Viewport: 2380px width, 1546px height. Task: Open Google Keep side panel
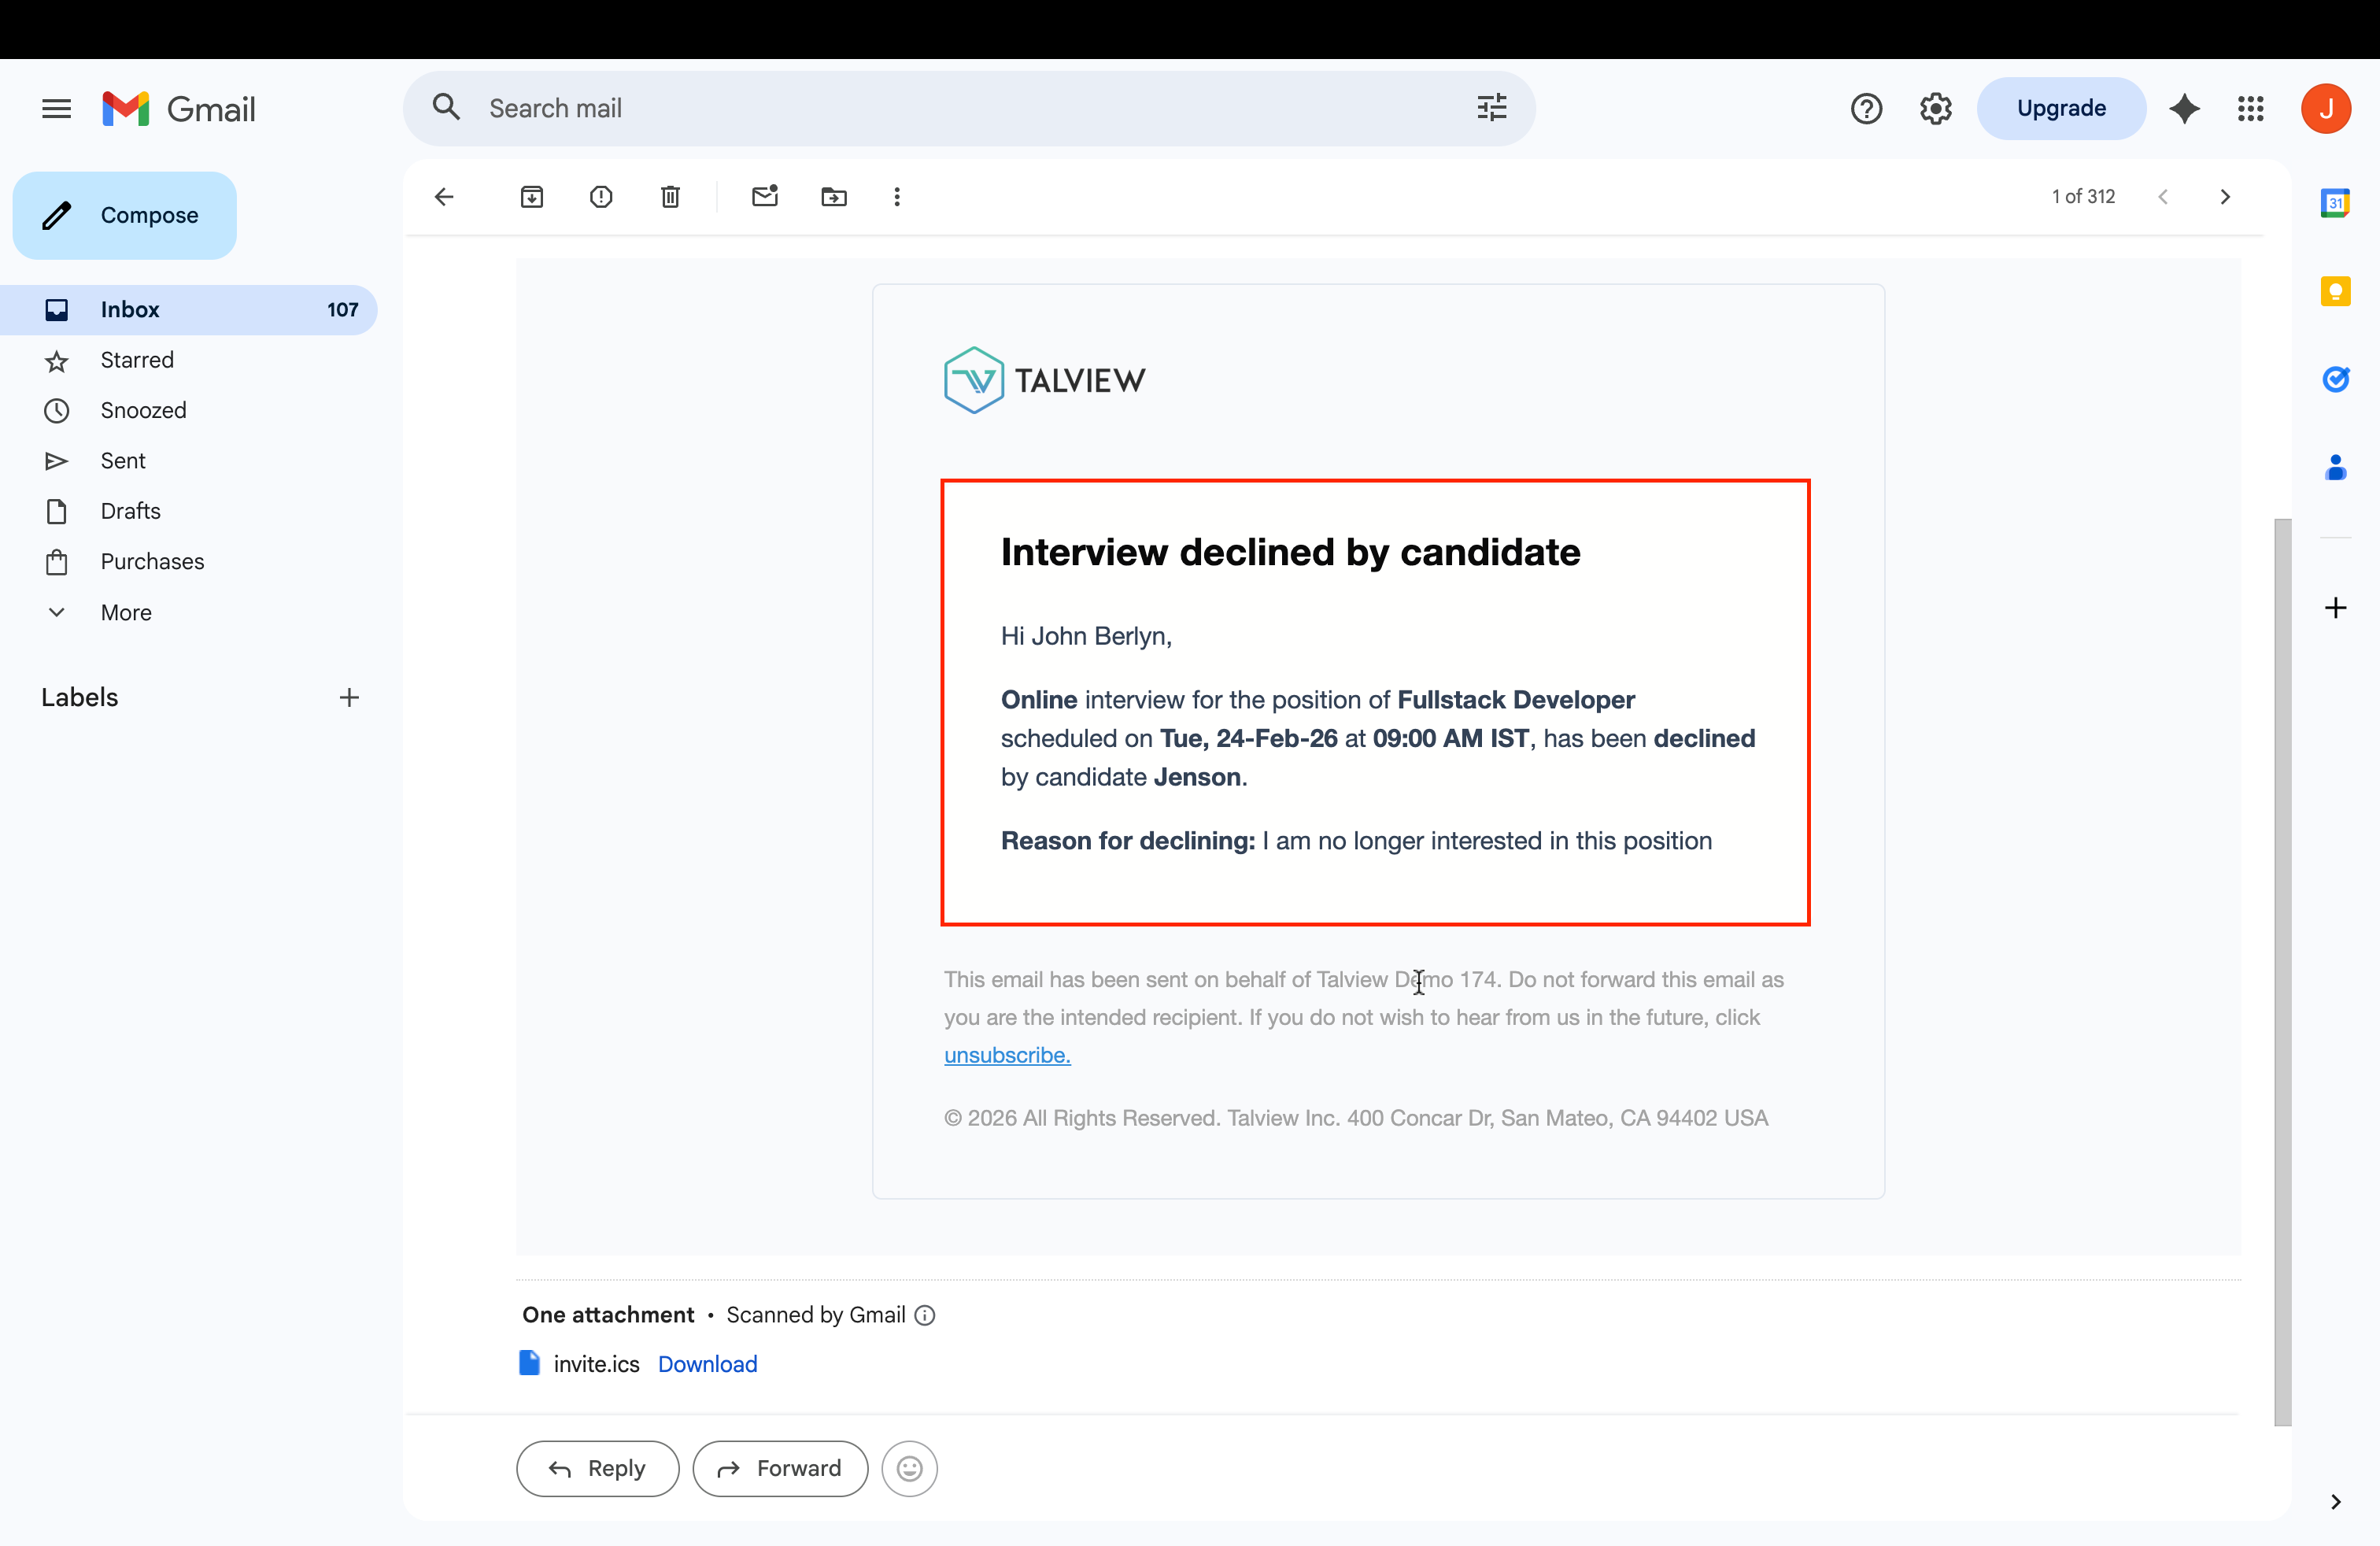tap(2335, 291)
